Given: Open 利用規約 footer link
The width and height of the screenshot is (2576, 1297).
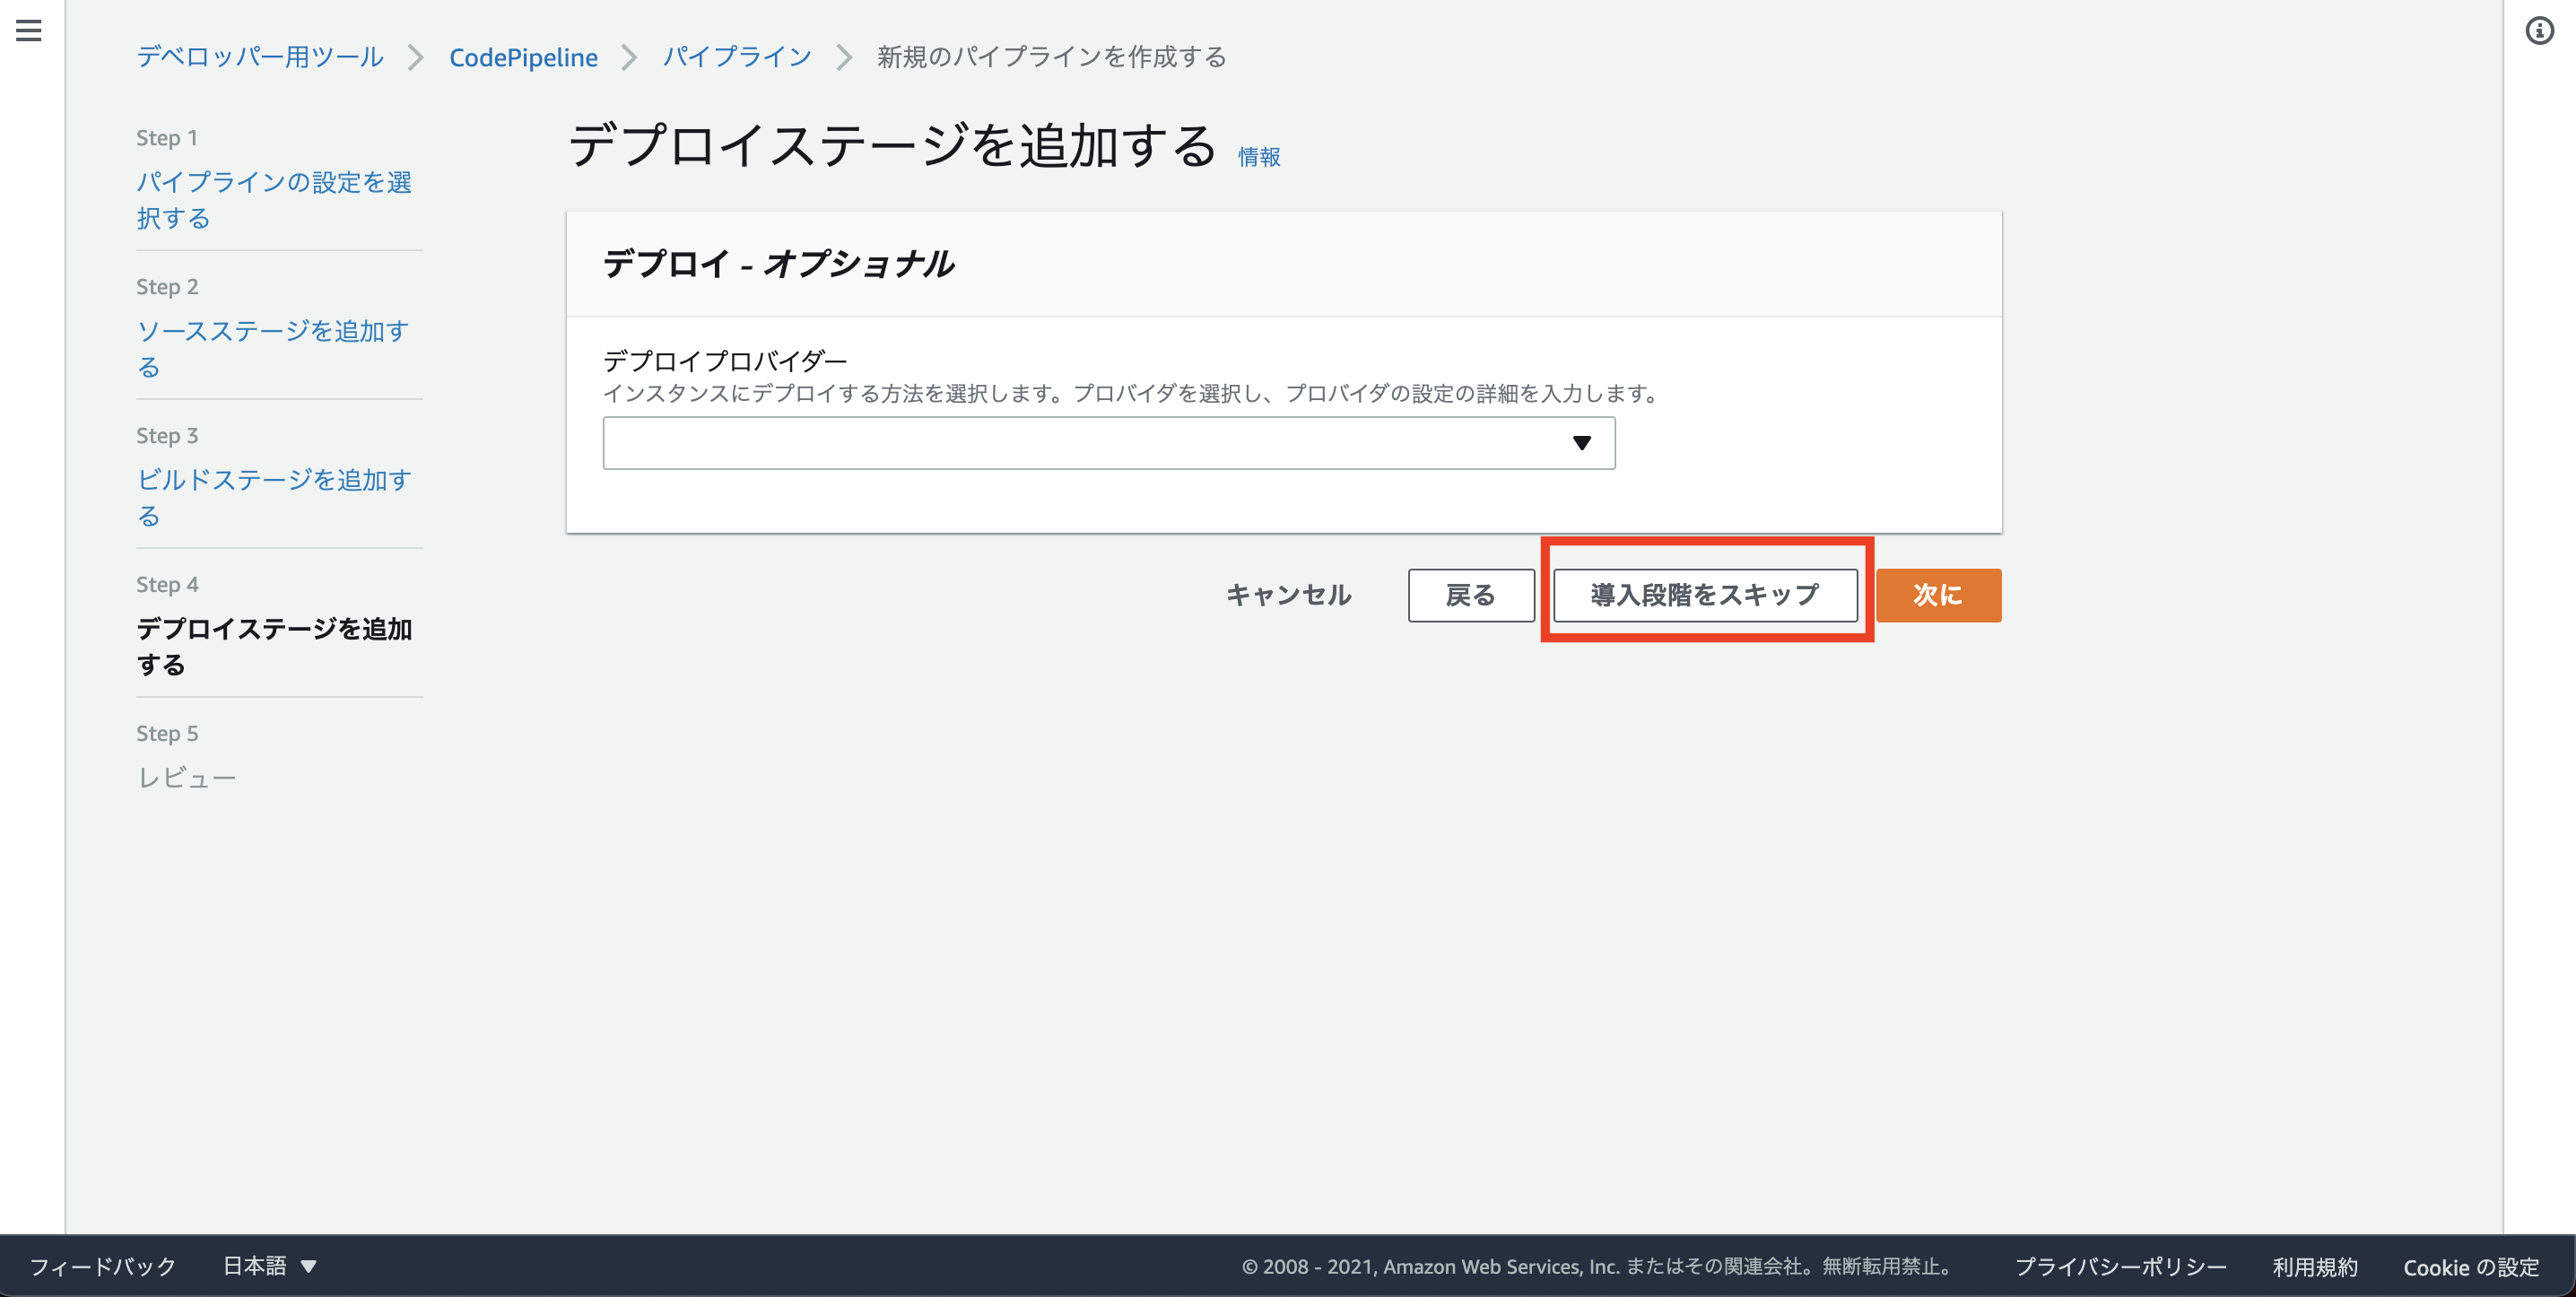Looking at the screenshot, I should coord(2314,1266).
